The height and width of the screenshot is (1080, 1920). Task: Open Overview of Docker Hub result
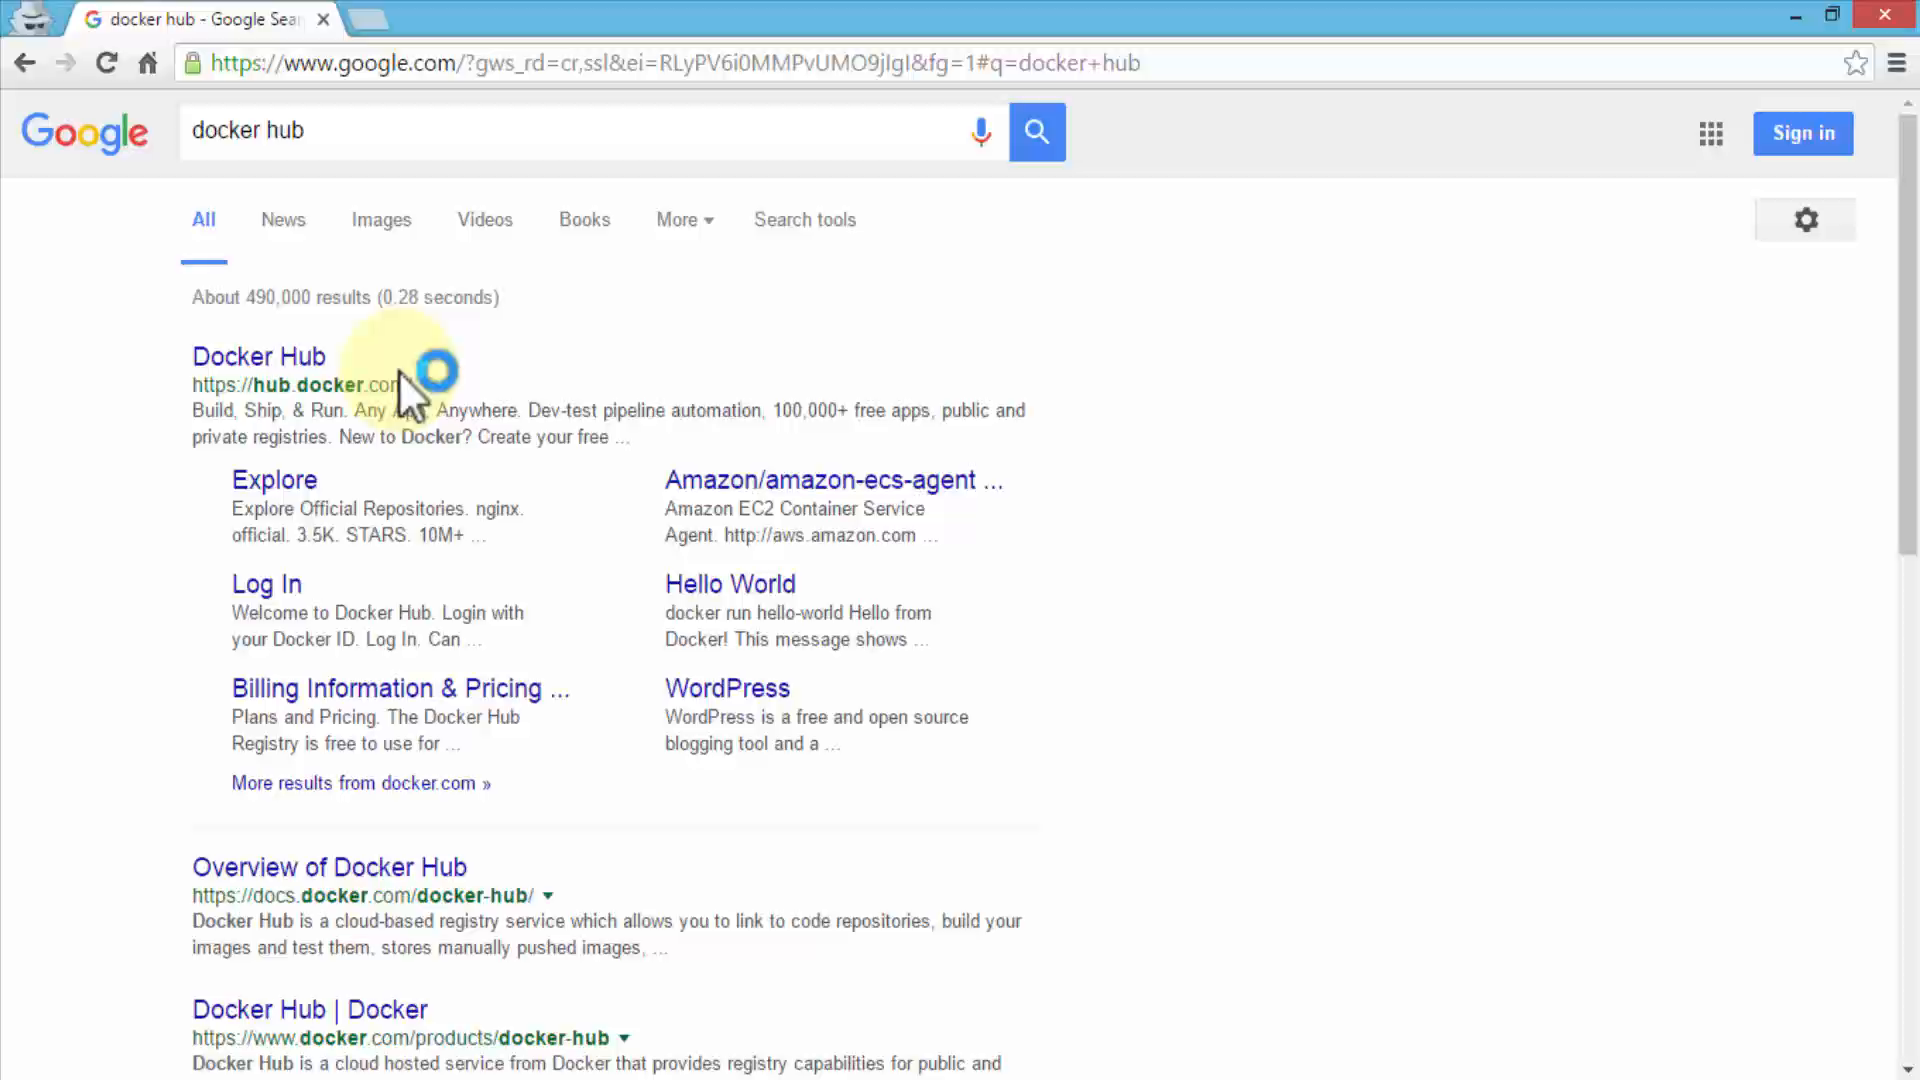(x=329, y=867)
